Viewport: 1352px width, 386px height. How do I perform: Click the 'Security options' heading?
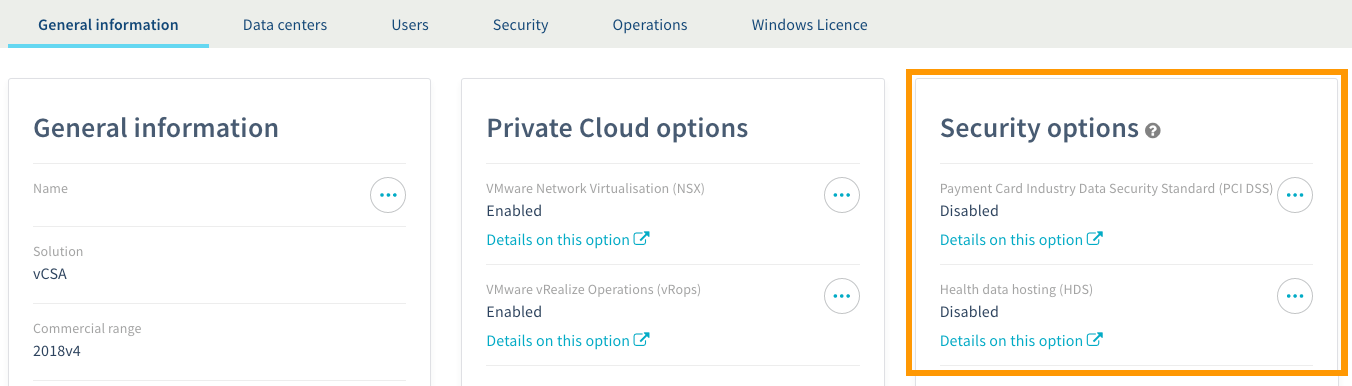click(1039, 128)
